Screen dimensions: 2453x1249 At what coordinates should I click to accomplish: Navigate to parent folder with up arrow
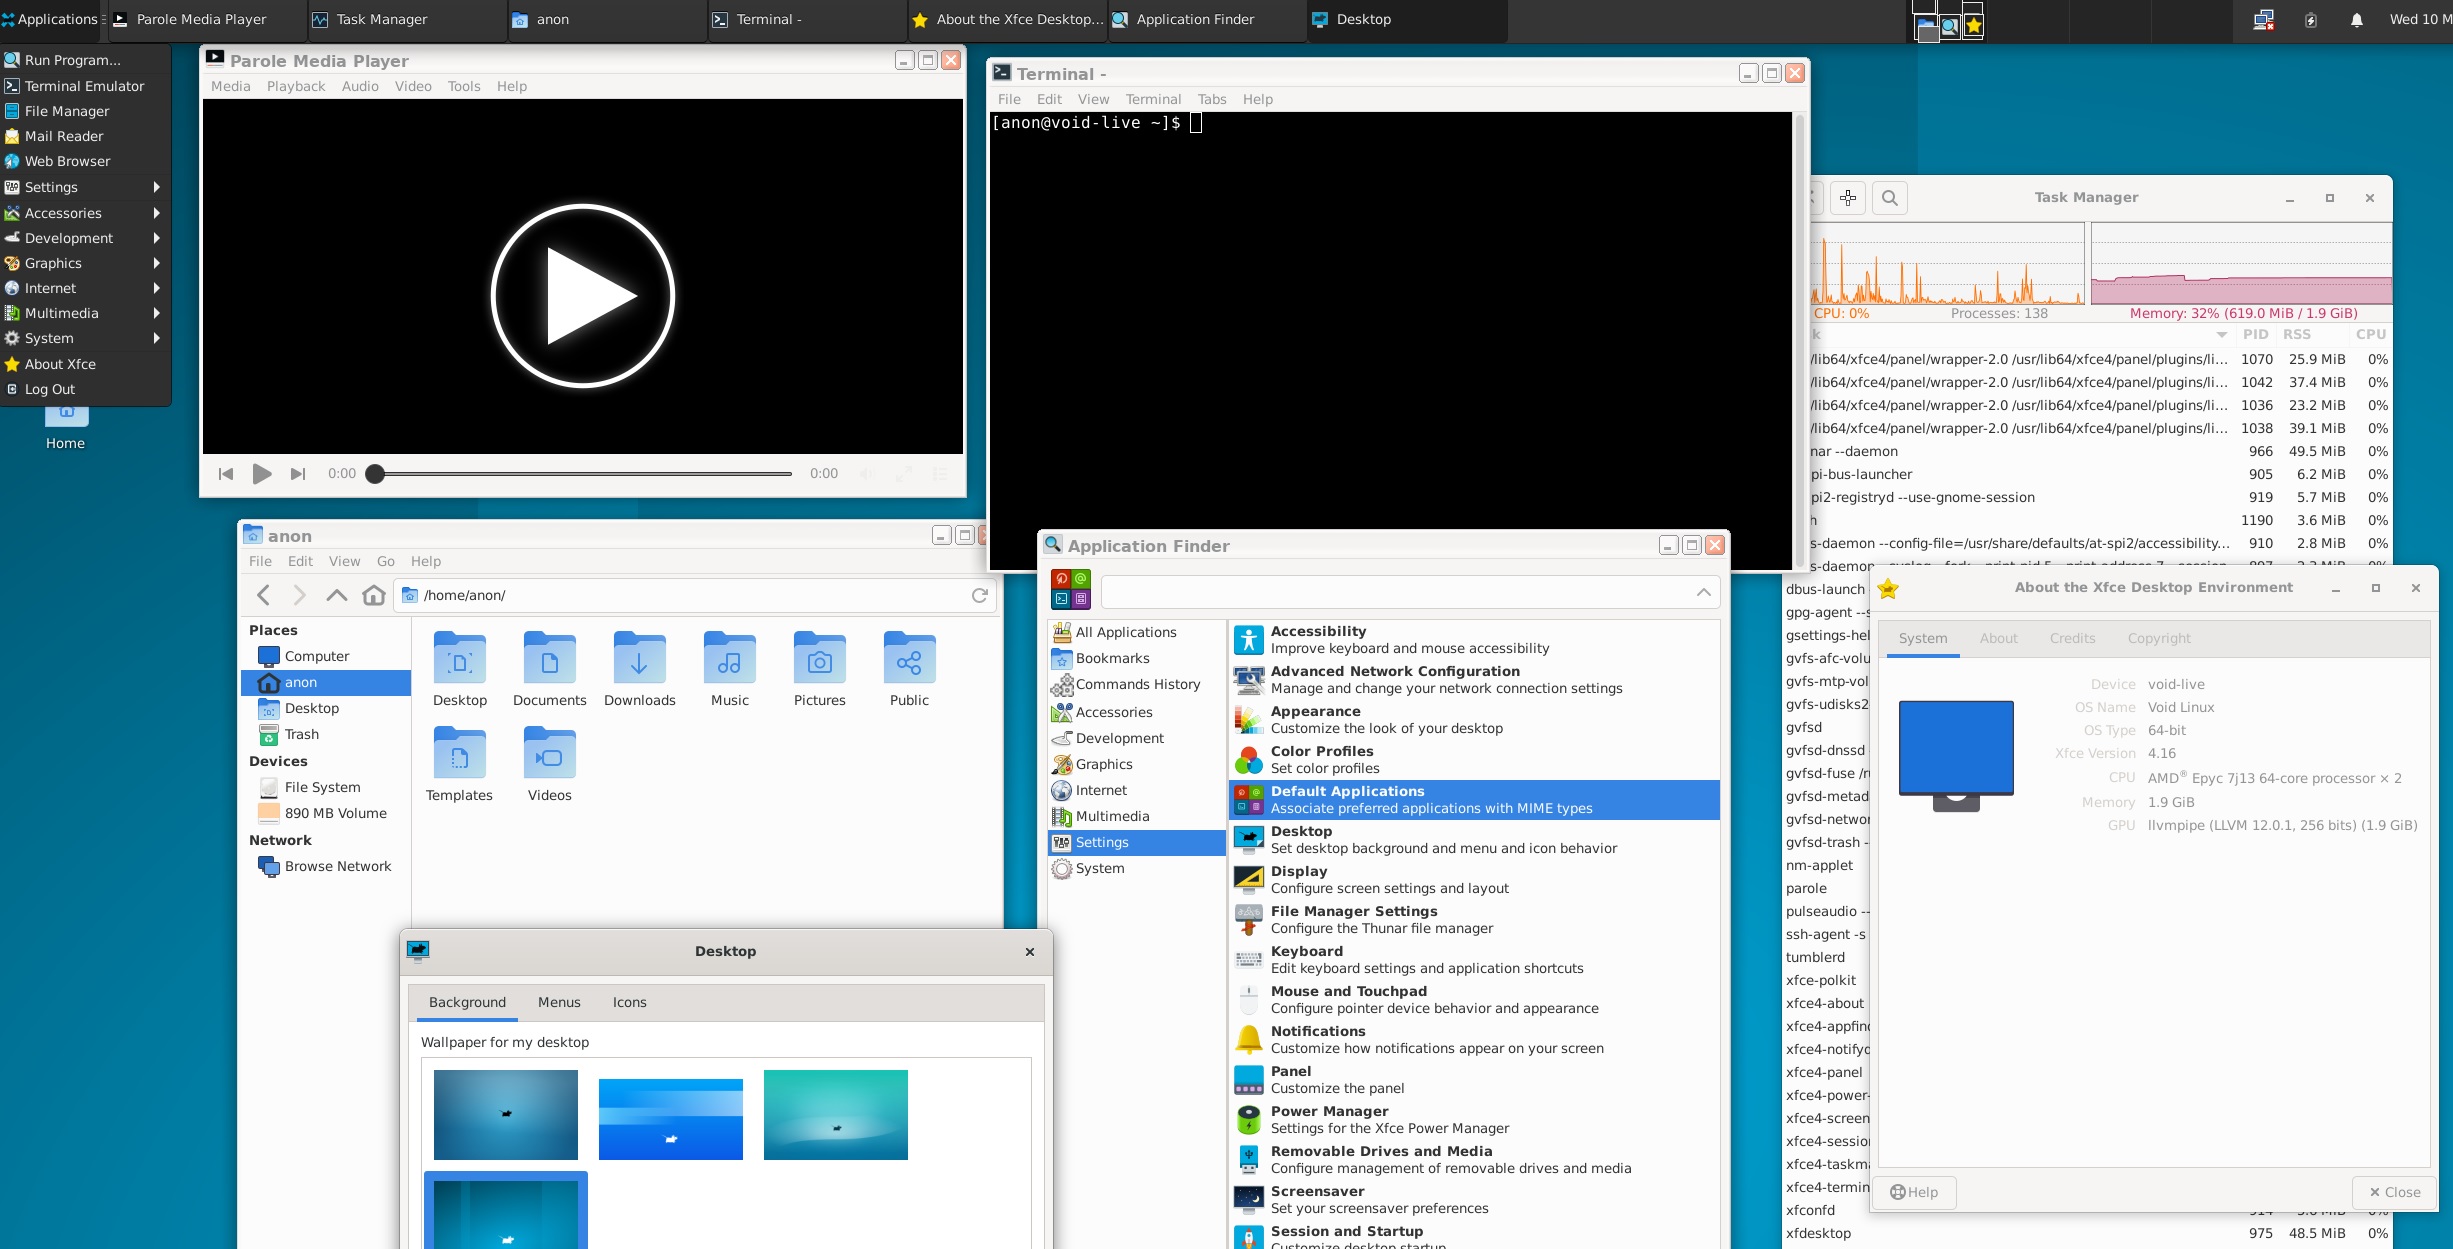[336, 595]
